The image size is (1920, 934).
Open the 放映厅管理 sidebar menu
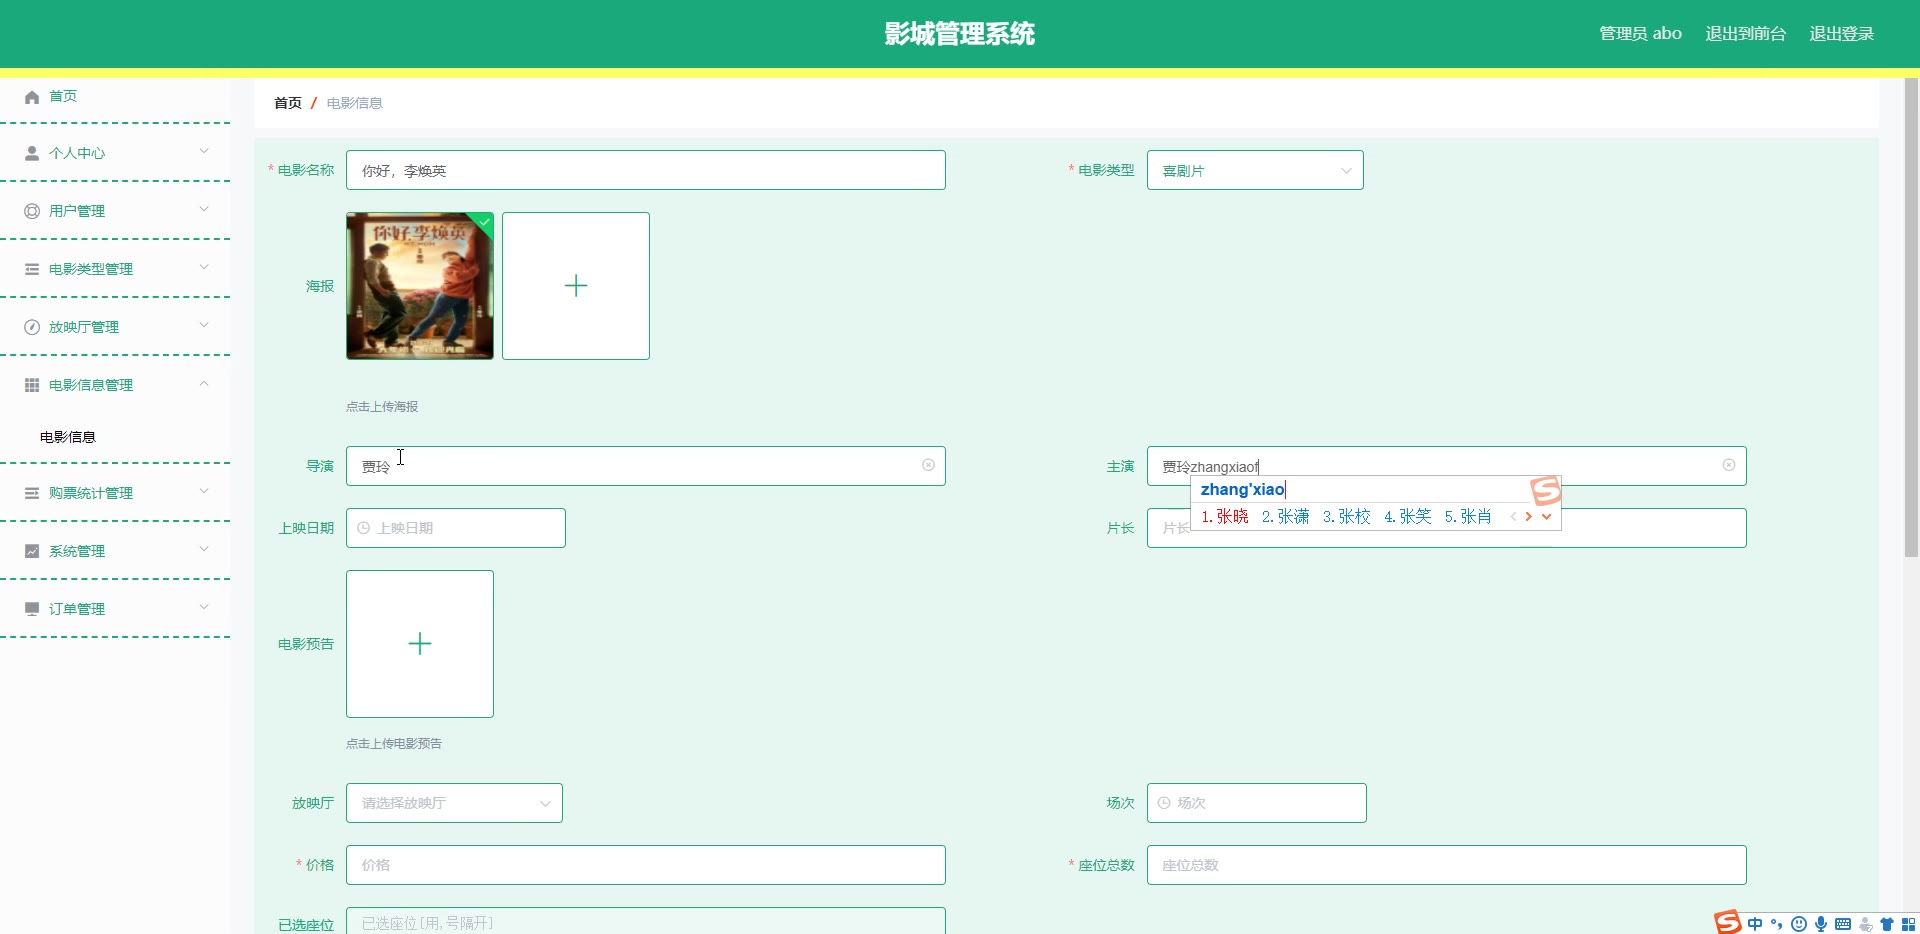point(115,327)
